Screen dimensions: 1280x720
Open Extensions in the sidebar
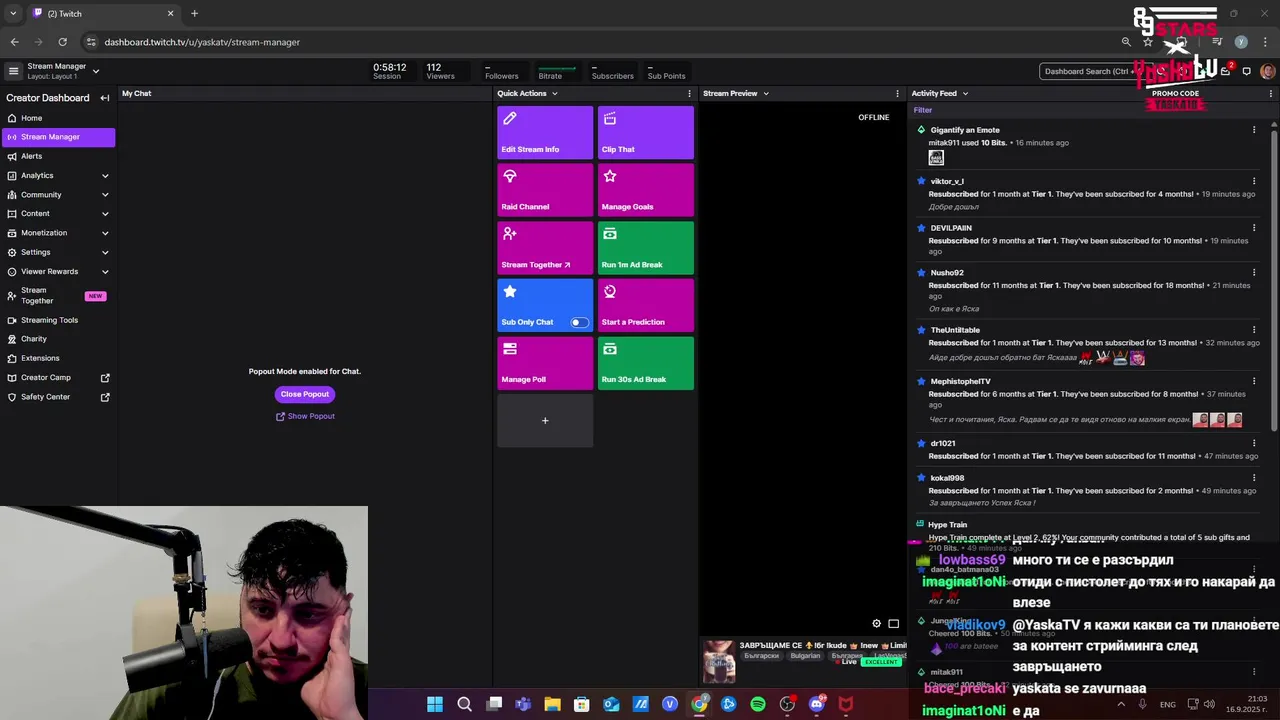click(58, 358)
